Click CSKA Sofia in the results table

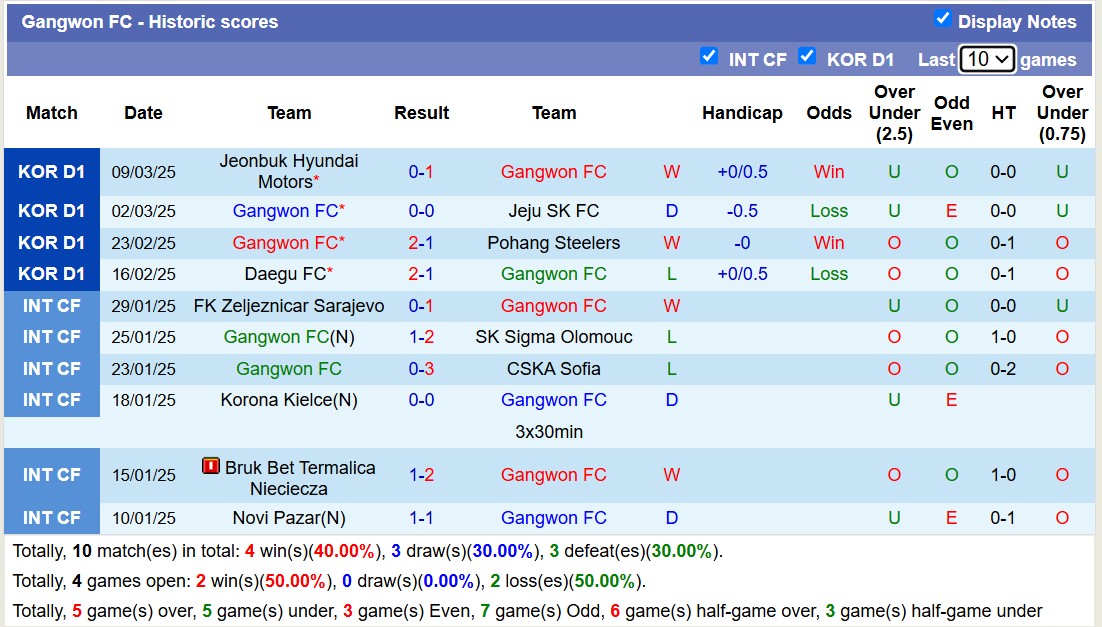pos(554,368)
